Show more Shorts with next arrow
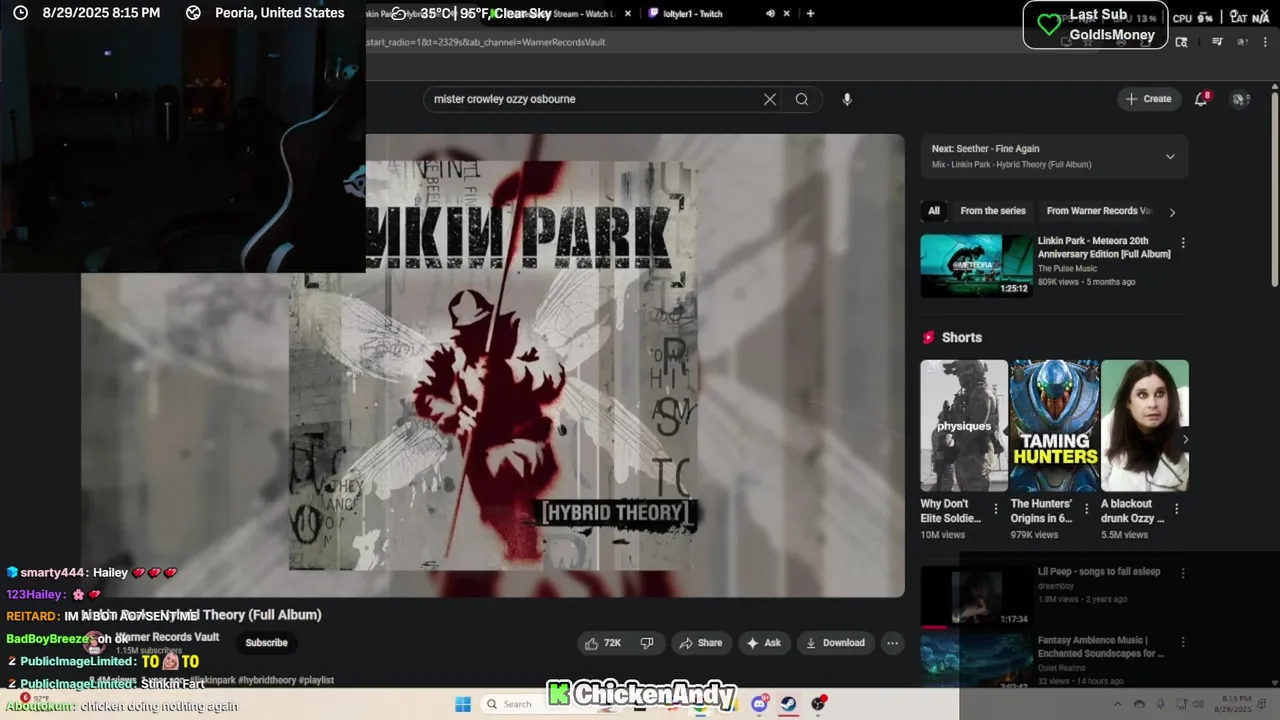 pyautogui.click(x=1185, y=439)
